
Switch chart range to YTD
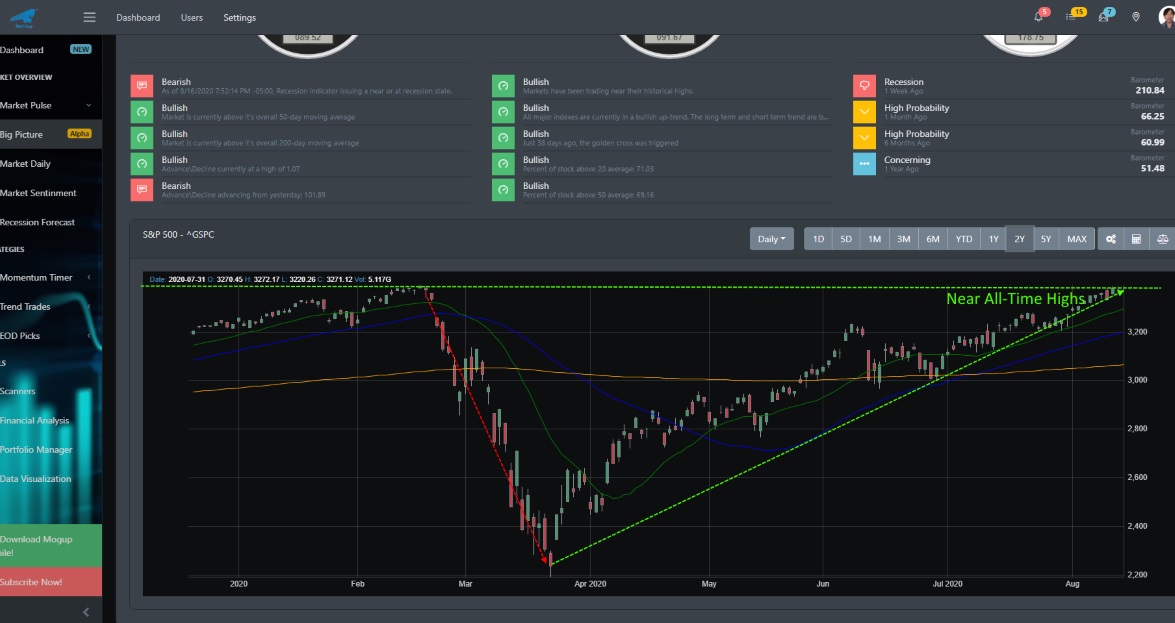click(964, 239)
